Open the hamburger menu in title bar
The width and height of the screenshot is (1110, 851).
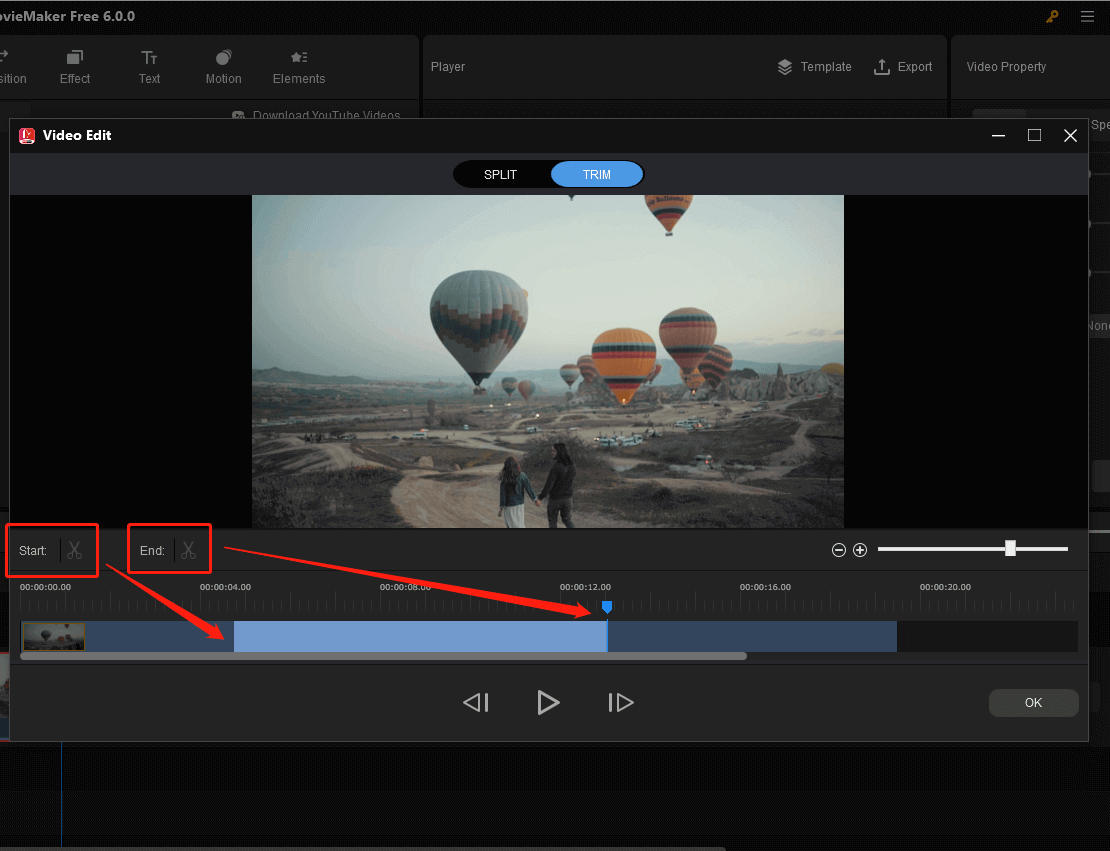1088,16
